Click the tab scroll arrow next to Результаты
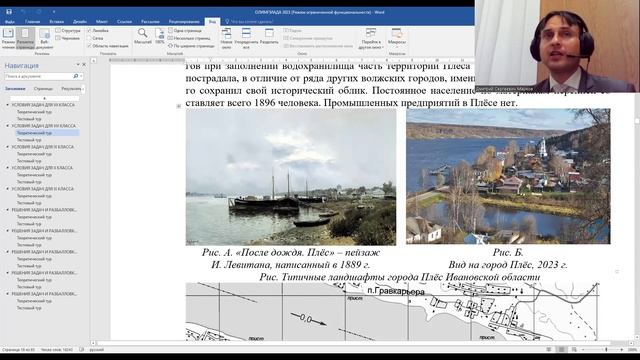The height and width of the screenshot is (360, 640). 83,89
